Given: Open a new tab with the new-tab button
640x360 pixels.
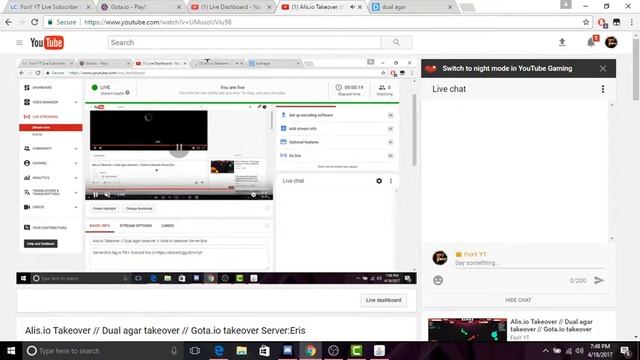Looking at the screenshot, I should [468, 7].
